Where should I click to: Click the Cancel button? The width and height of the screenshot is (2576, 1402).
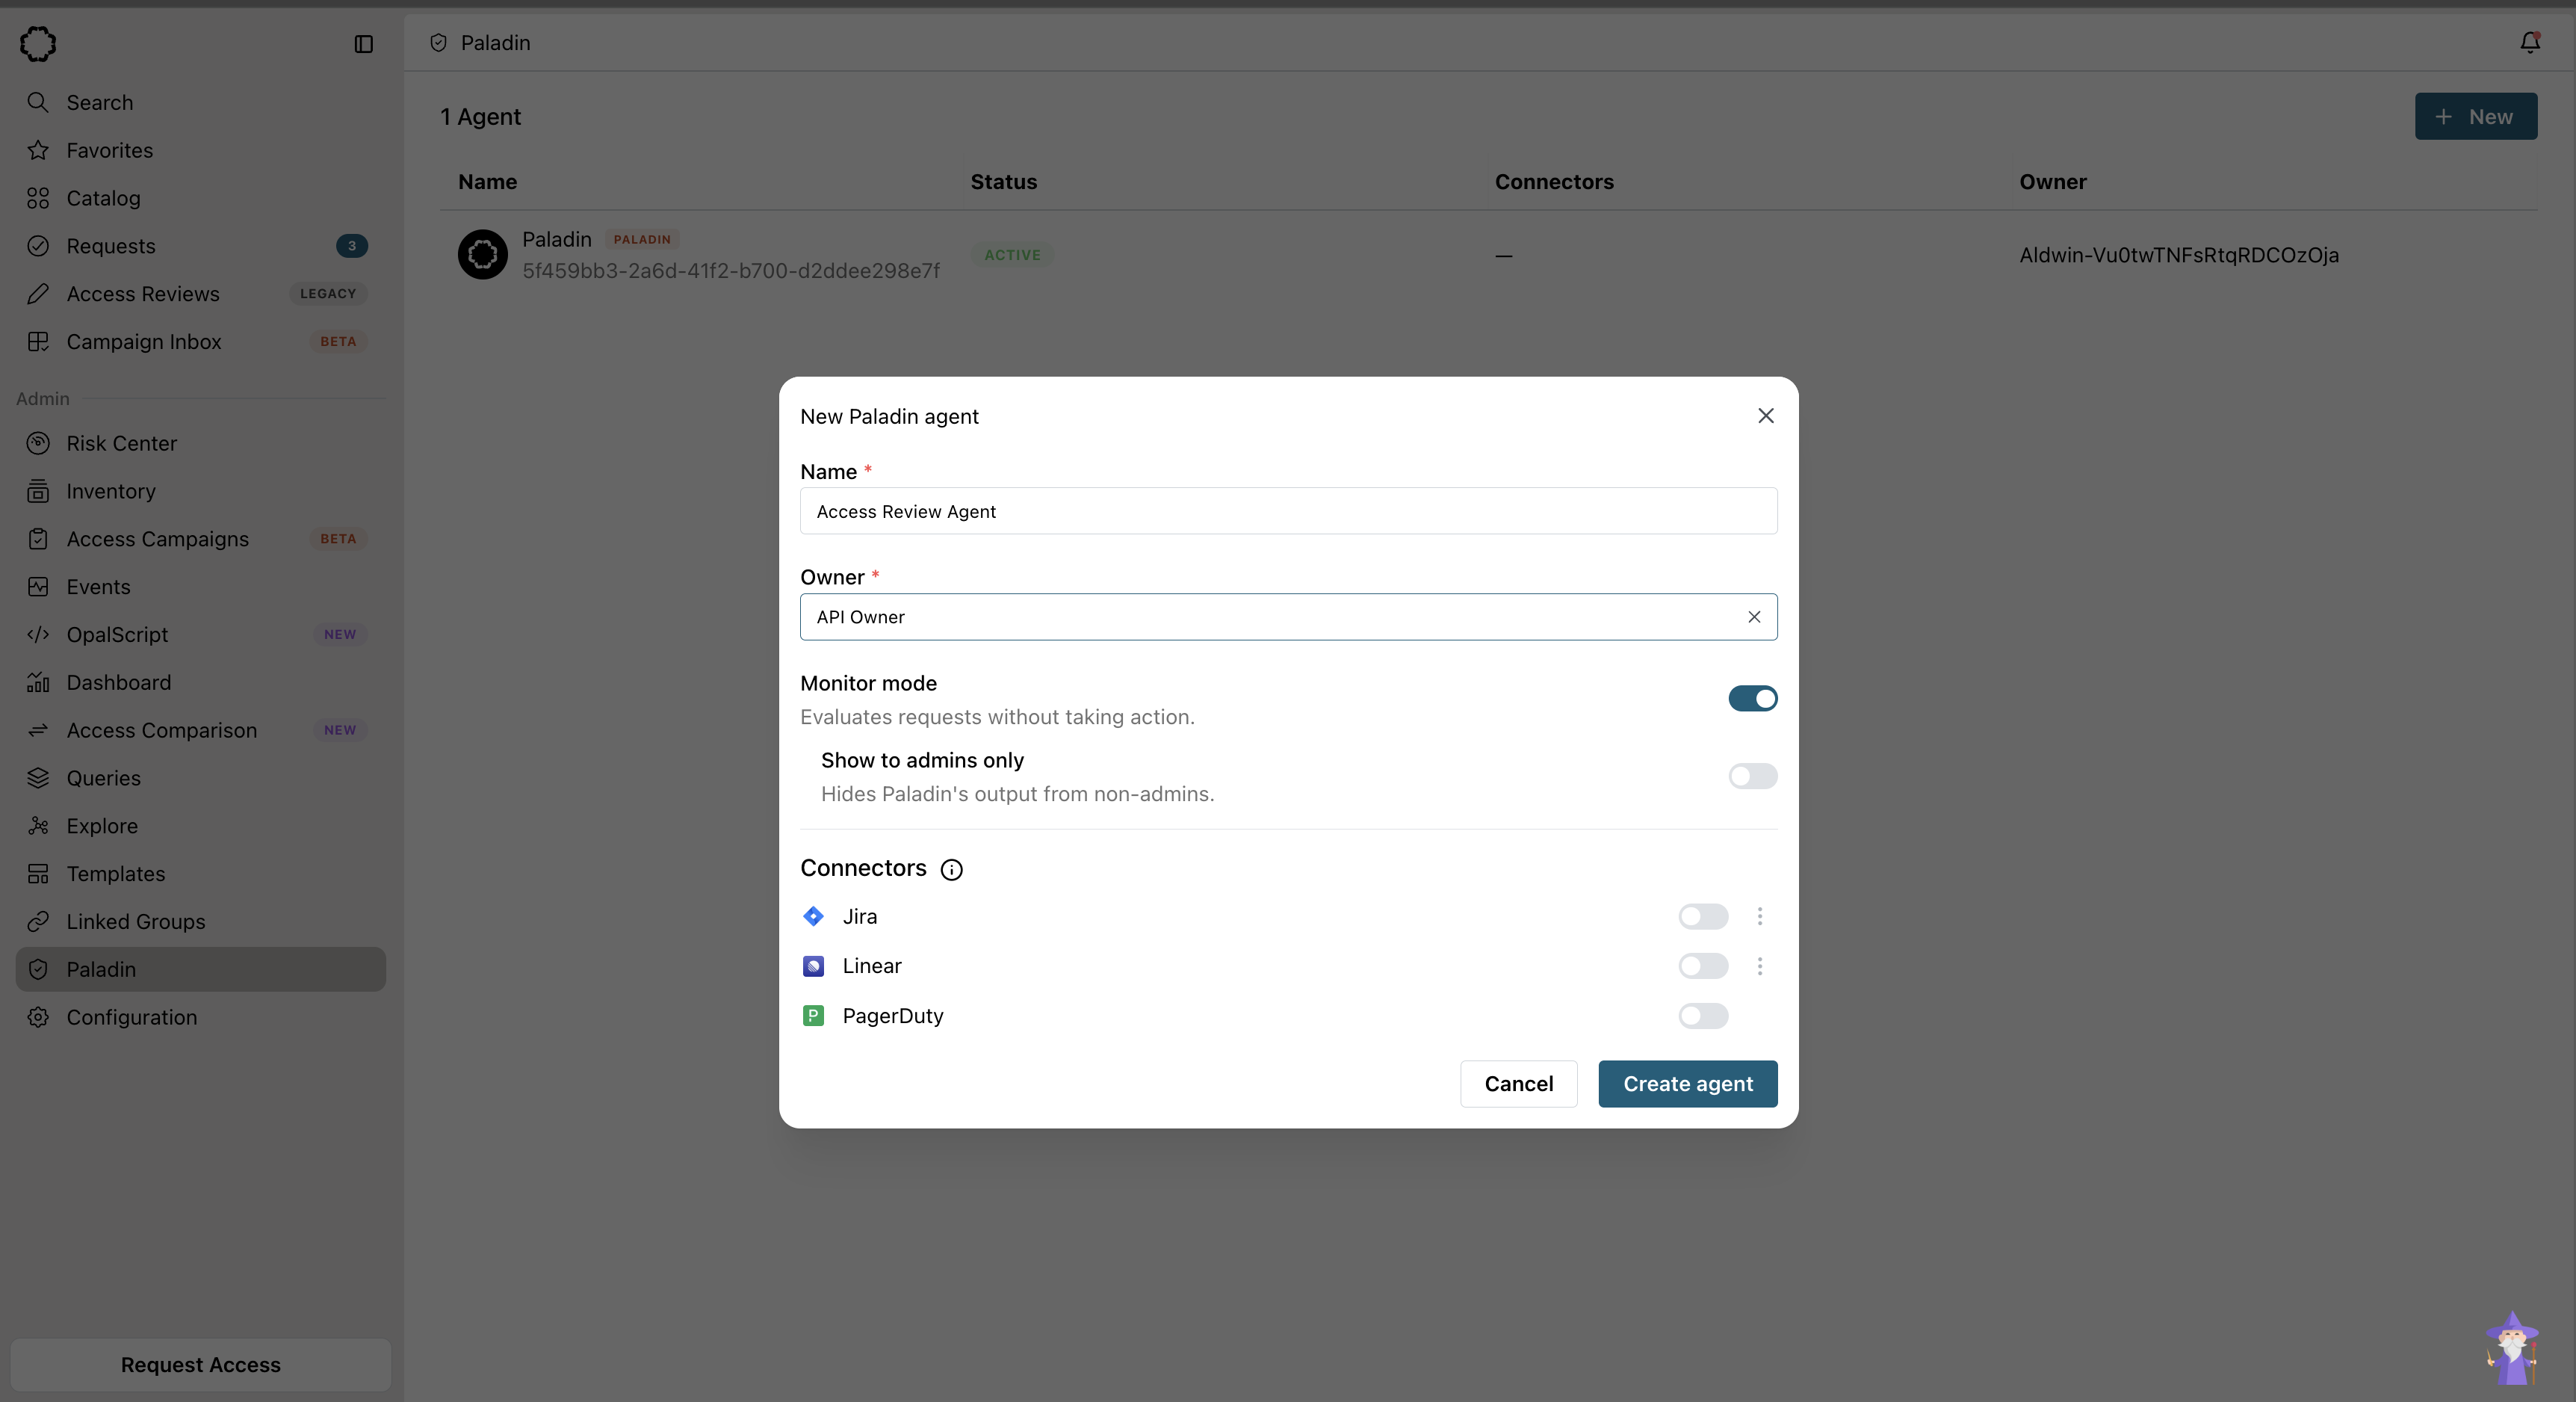coord(1518,1084)
